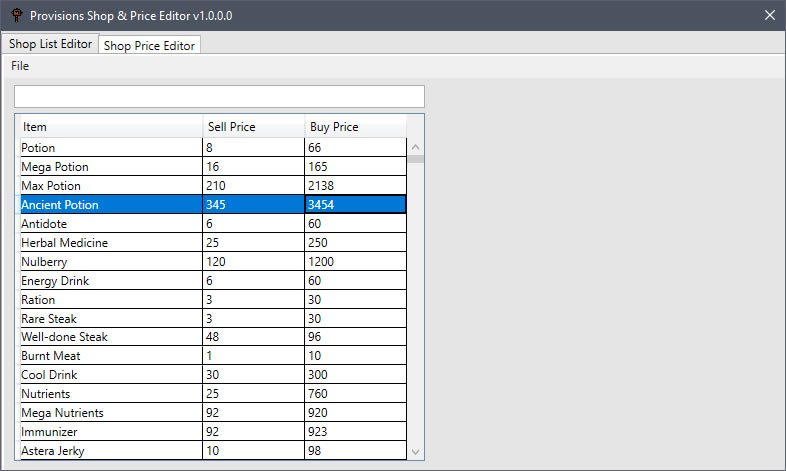
Task: Select the Well-done Steak item cell
Action: click(x=110, y=337)
